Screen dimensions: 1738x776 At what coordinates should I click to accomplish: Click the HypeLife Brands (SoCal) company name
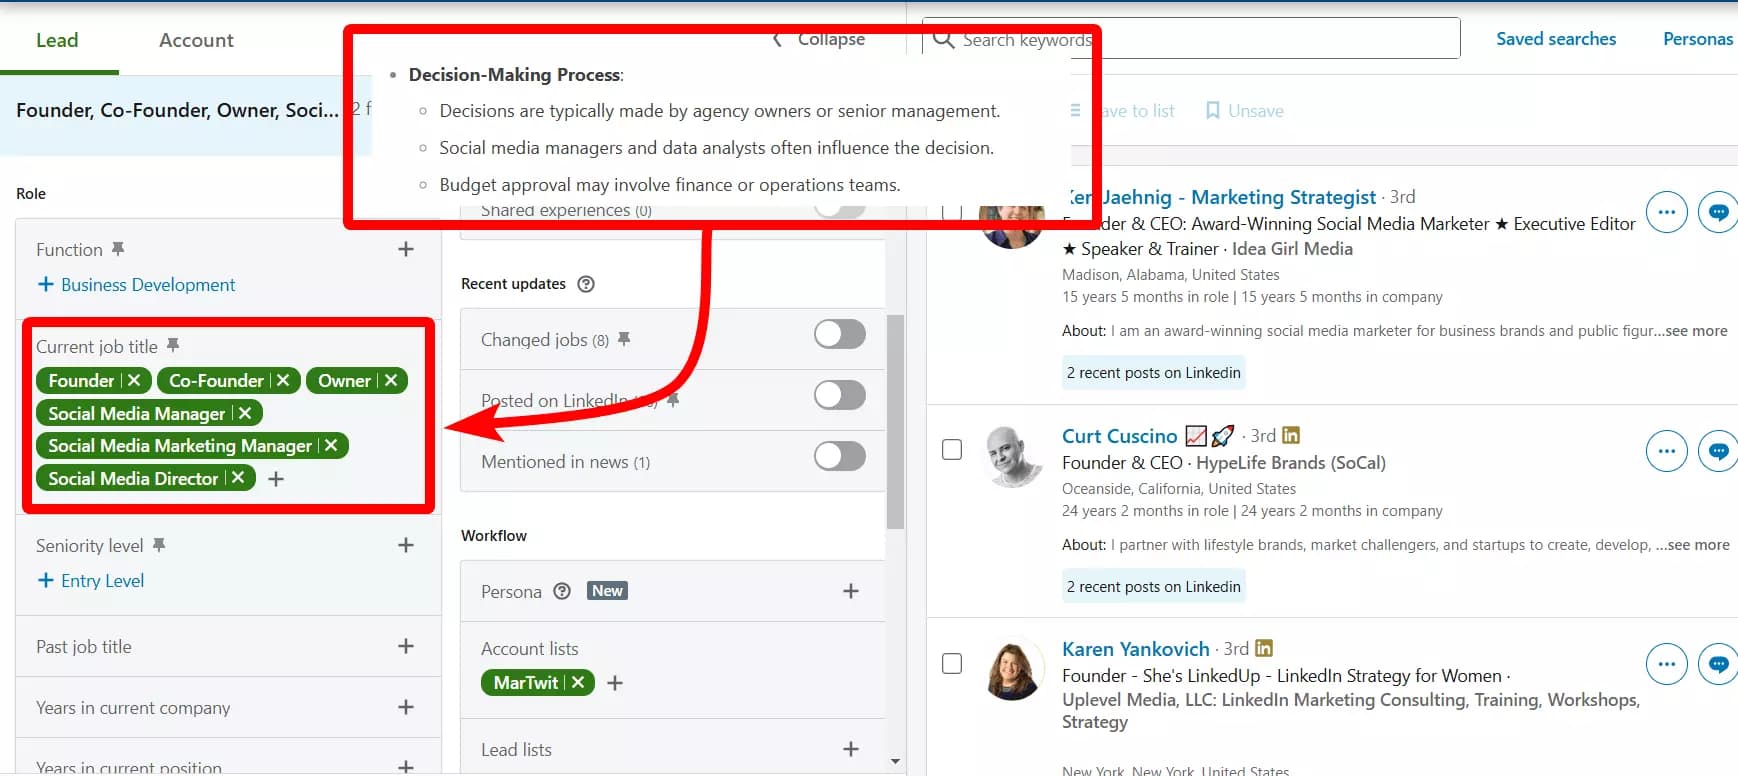pyautogui.click(x=1291, y=463)
